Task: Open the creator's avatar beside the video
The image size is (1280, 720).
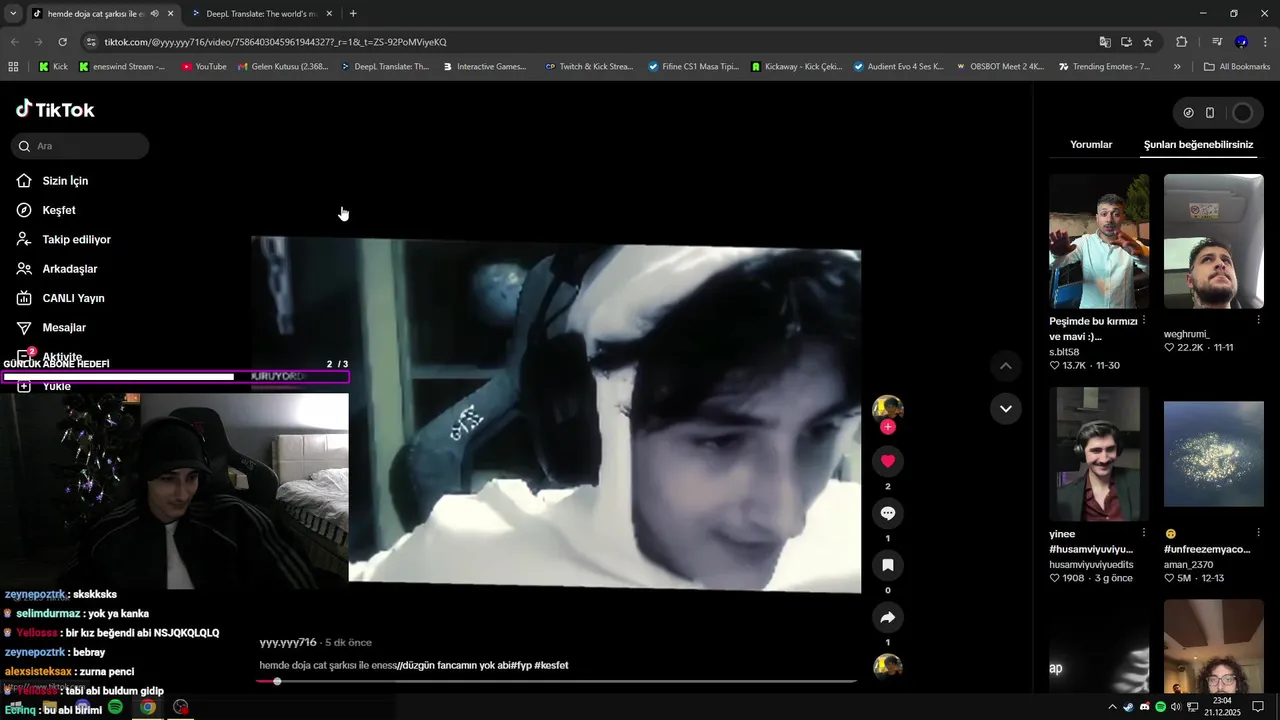Action: (887, 408)
